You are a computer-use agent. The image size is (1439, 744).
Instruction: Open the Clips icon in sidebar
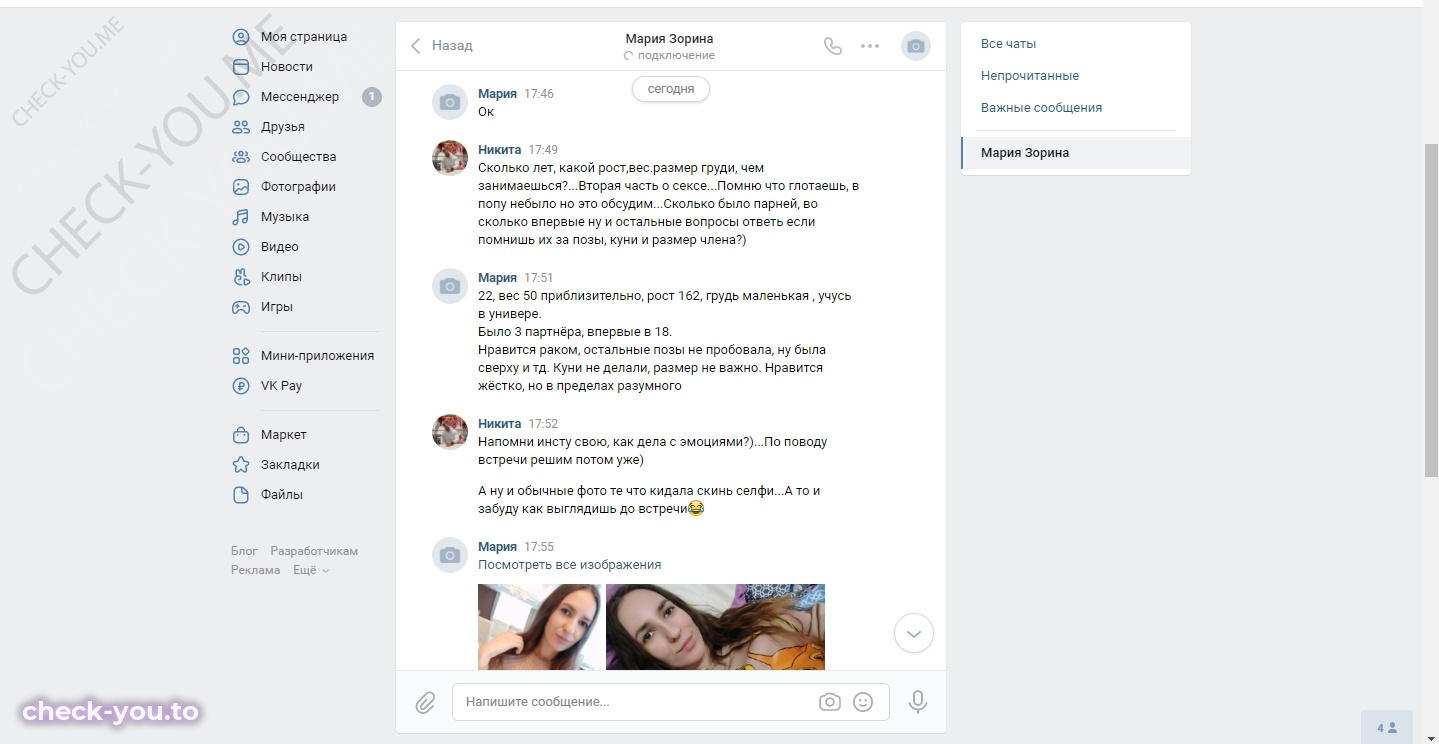point(241,277)
